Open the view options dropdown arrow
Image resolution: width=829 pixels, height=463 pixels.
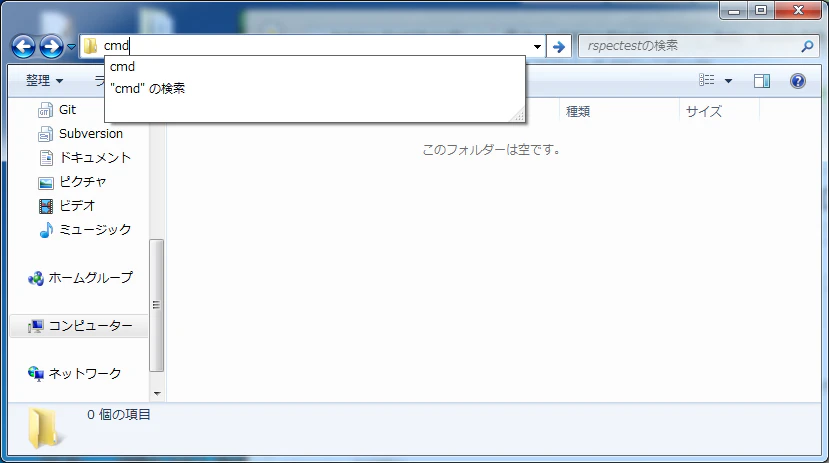coord(728,81)
